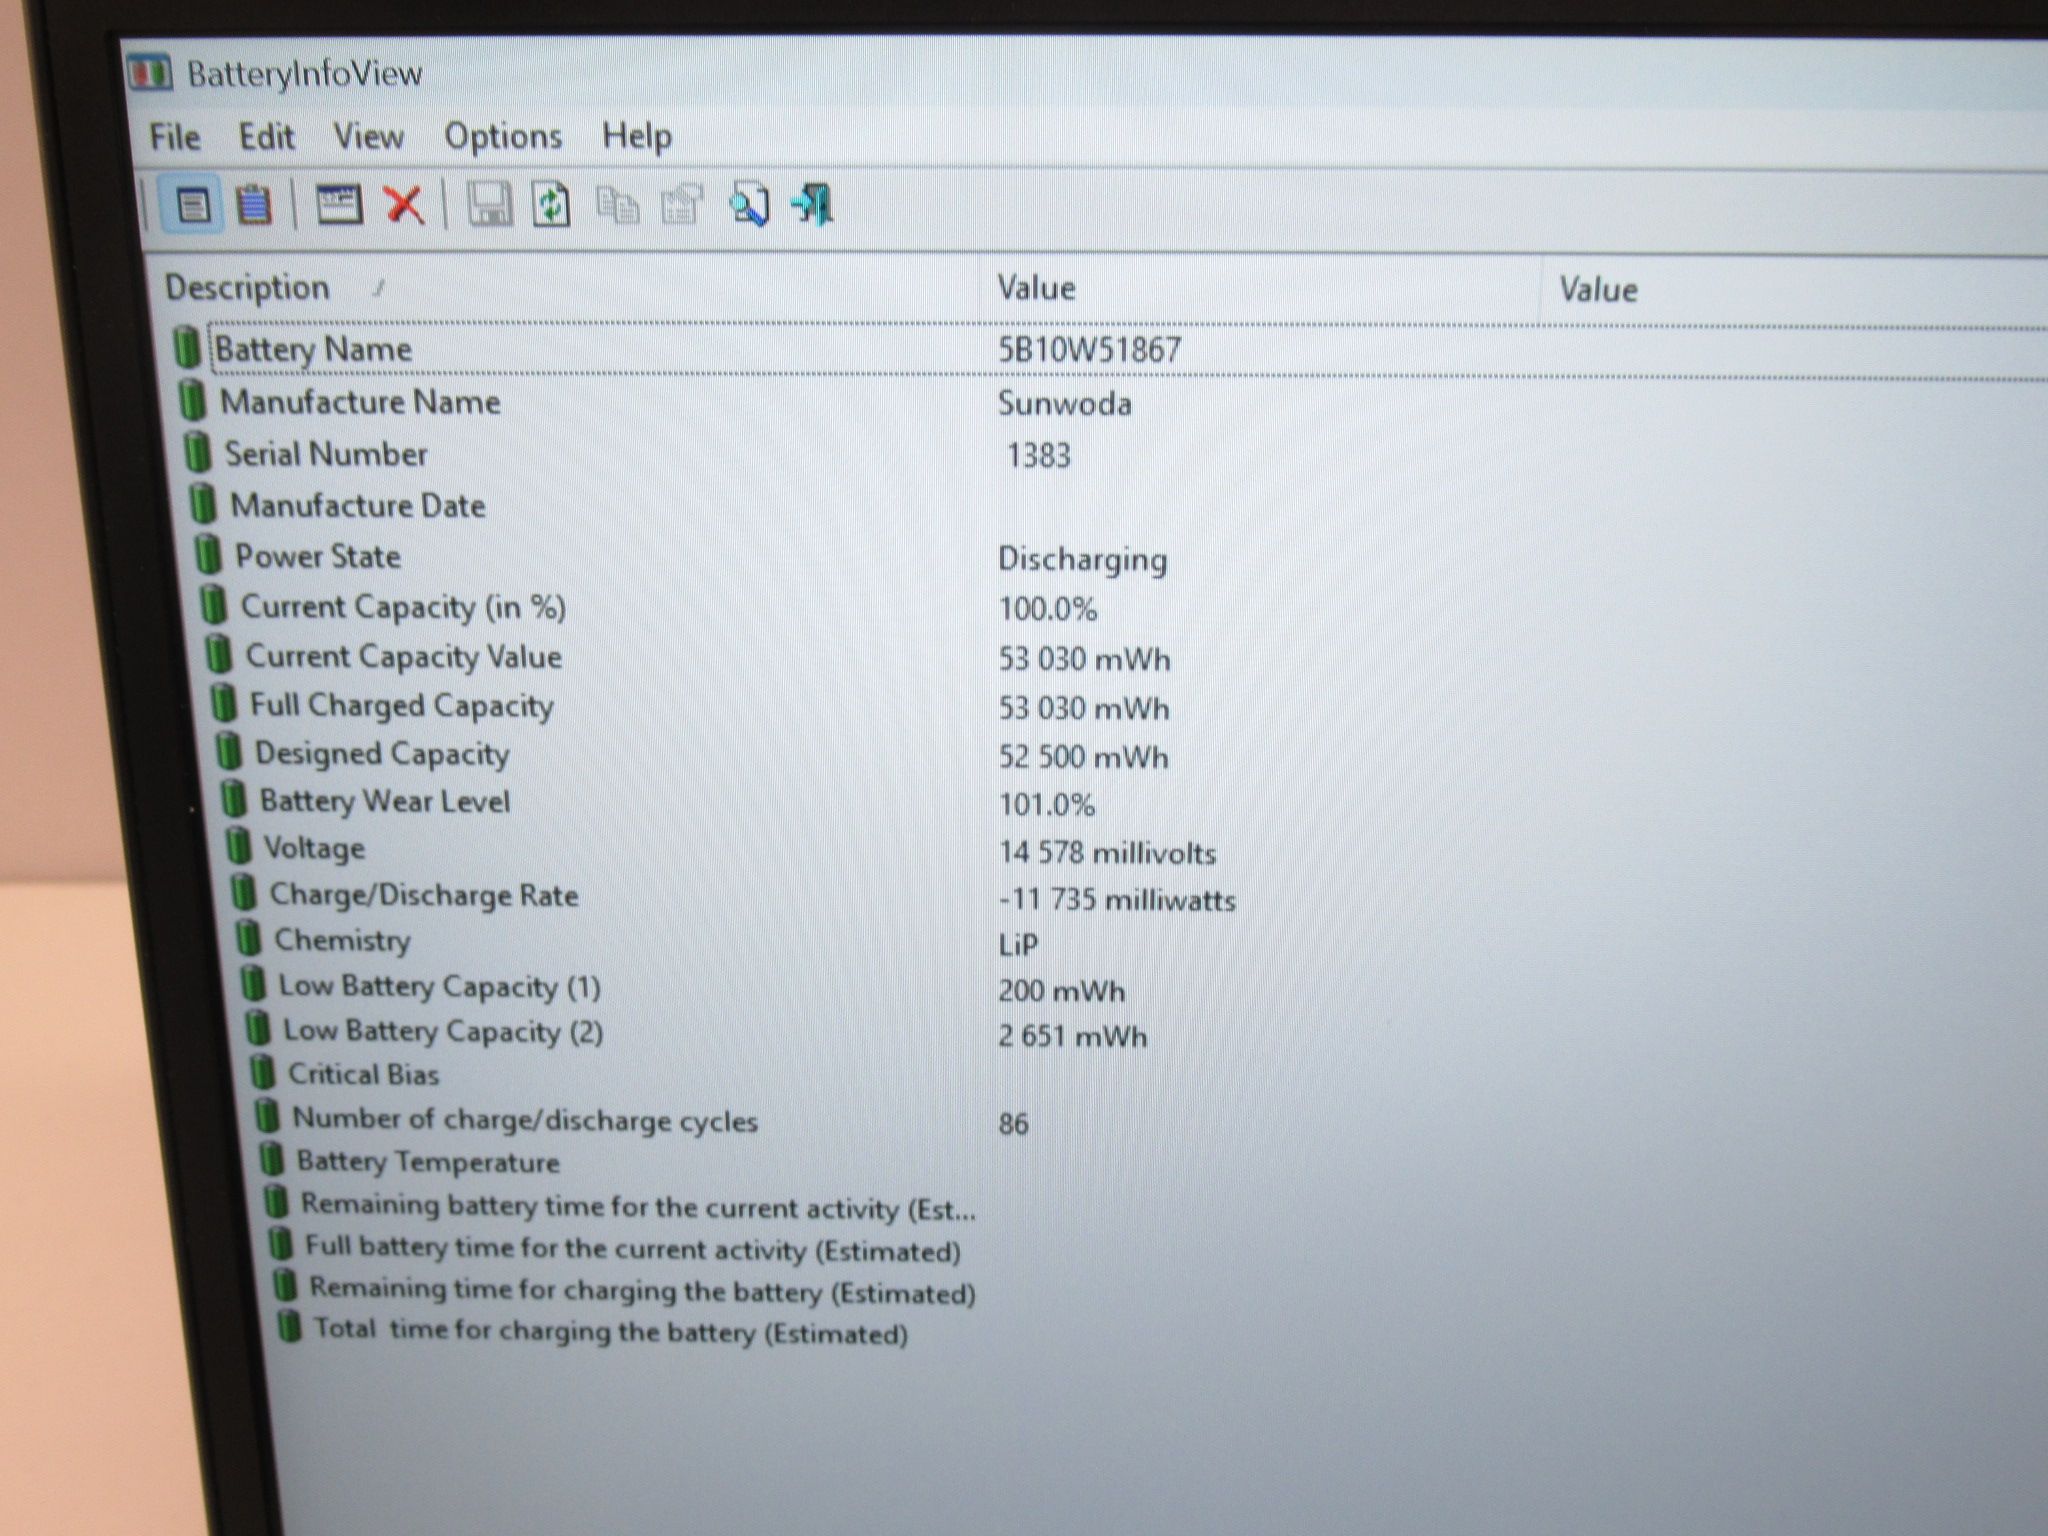Image resolution: width=2048 pixels, height=1536 pixels.
Task: Select the Battery Temperature row label
Action: [428, 1162]
